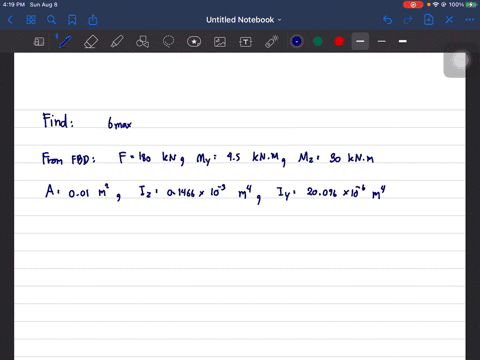Select the thin stroke thickness
The width and height of the screenshot is (480, 360).
click(x=382, y=41)
